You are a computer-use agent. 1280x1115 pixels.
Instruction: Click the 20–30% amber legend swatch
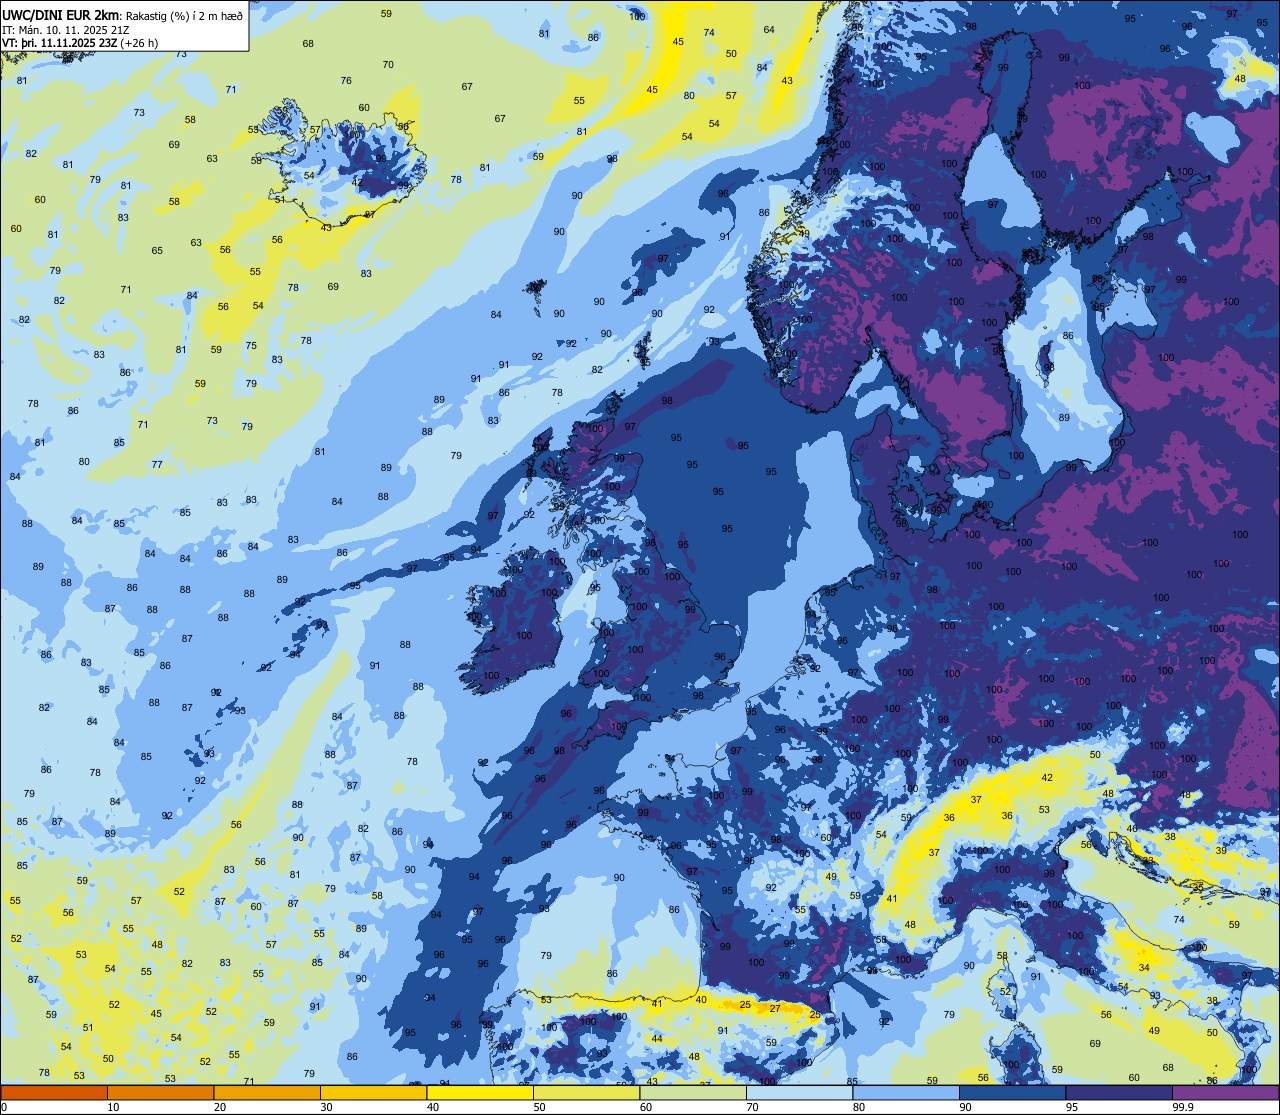[267, 1093]
